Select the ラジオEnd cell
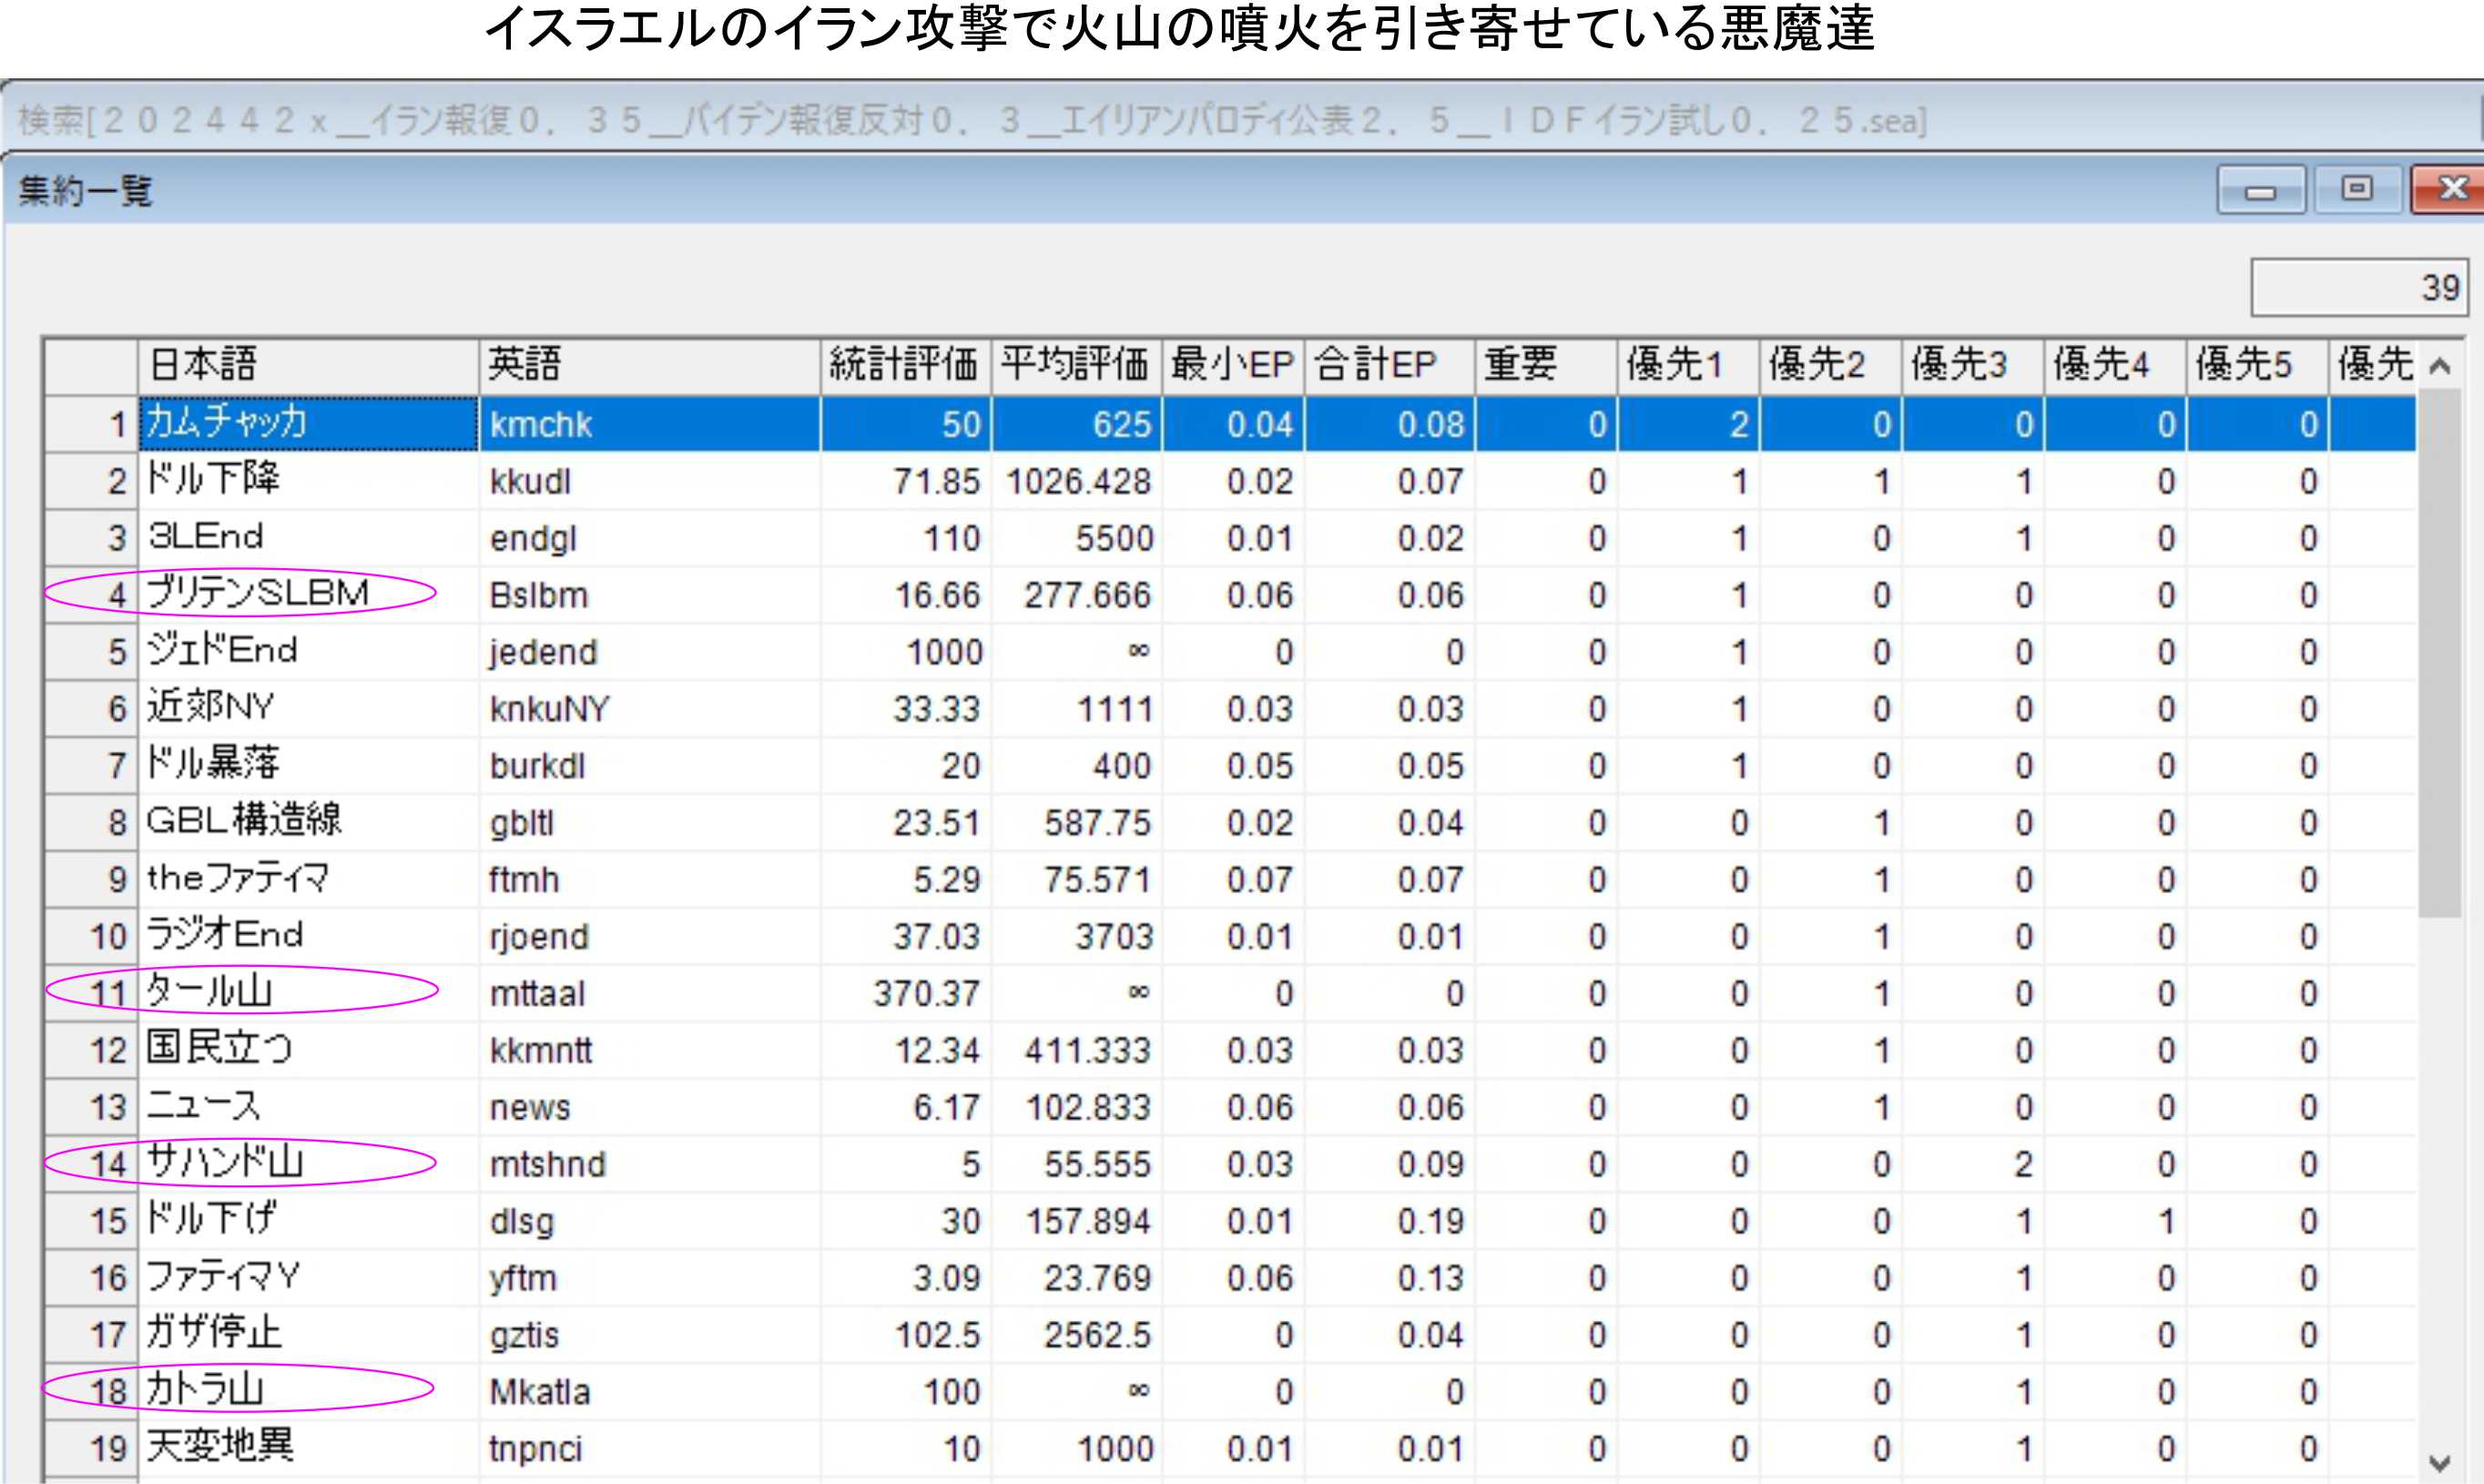Image resolution: width=2484 pixels, height=1484 pixels. pos(309,937)
